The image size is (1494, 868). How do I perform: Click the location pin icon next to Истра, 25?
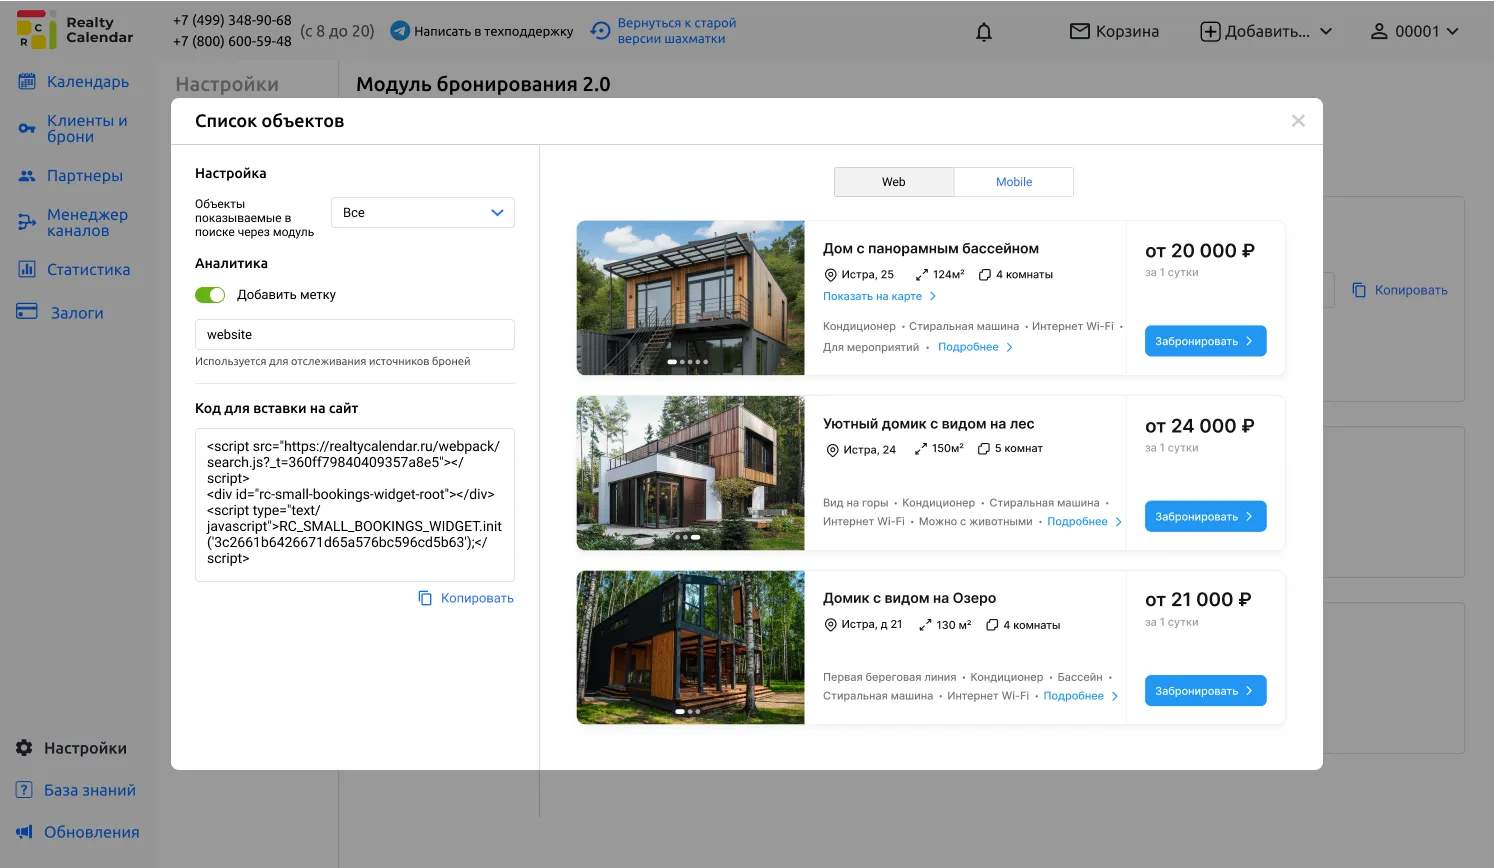pos(830,275)
